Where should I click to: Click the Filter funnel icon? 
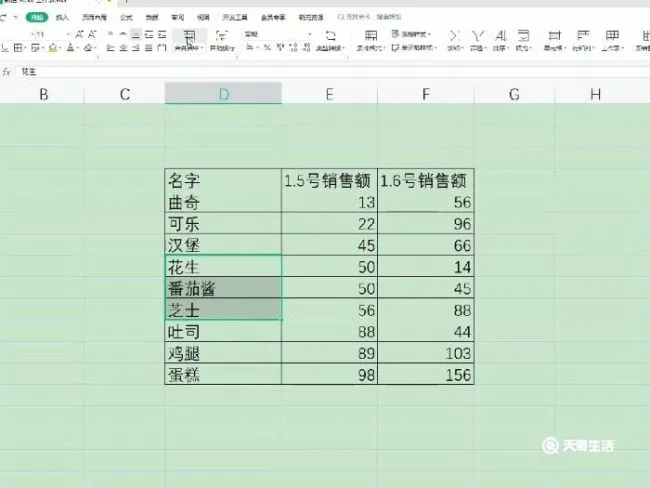tap(478, 36)
